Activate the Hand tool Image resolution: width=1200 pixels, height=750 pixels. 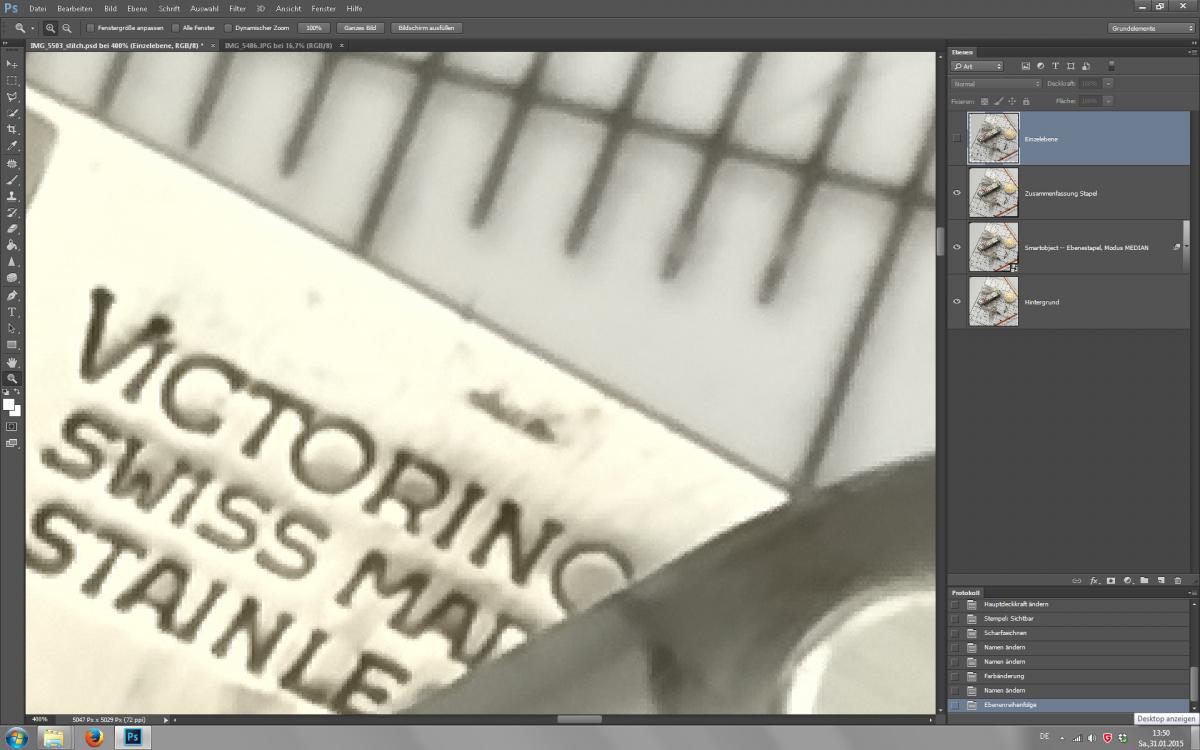12,362
